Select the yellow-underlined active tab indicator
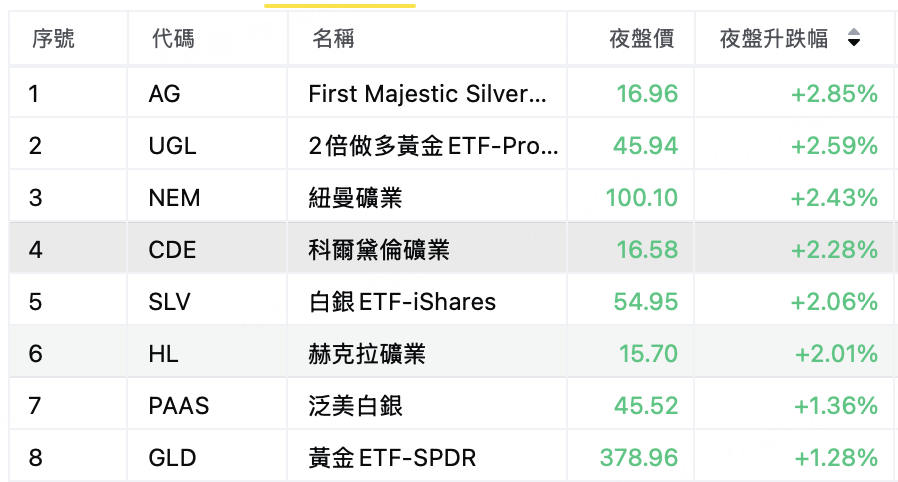Screen dimensions: 898x482 [x=340, y=6]
